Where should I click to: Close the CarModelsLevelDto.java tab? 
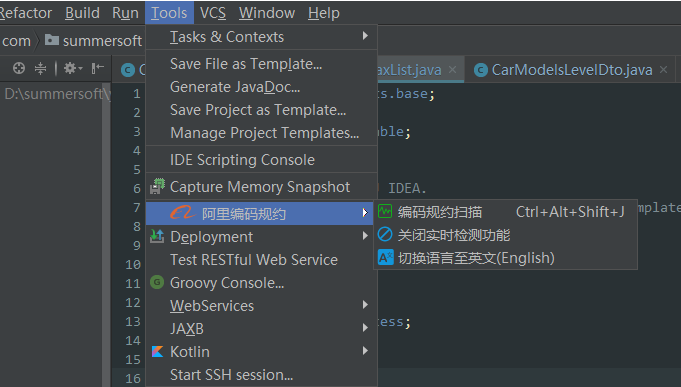coord(664,69)
